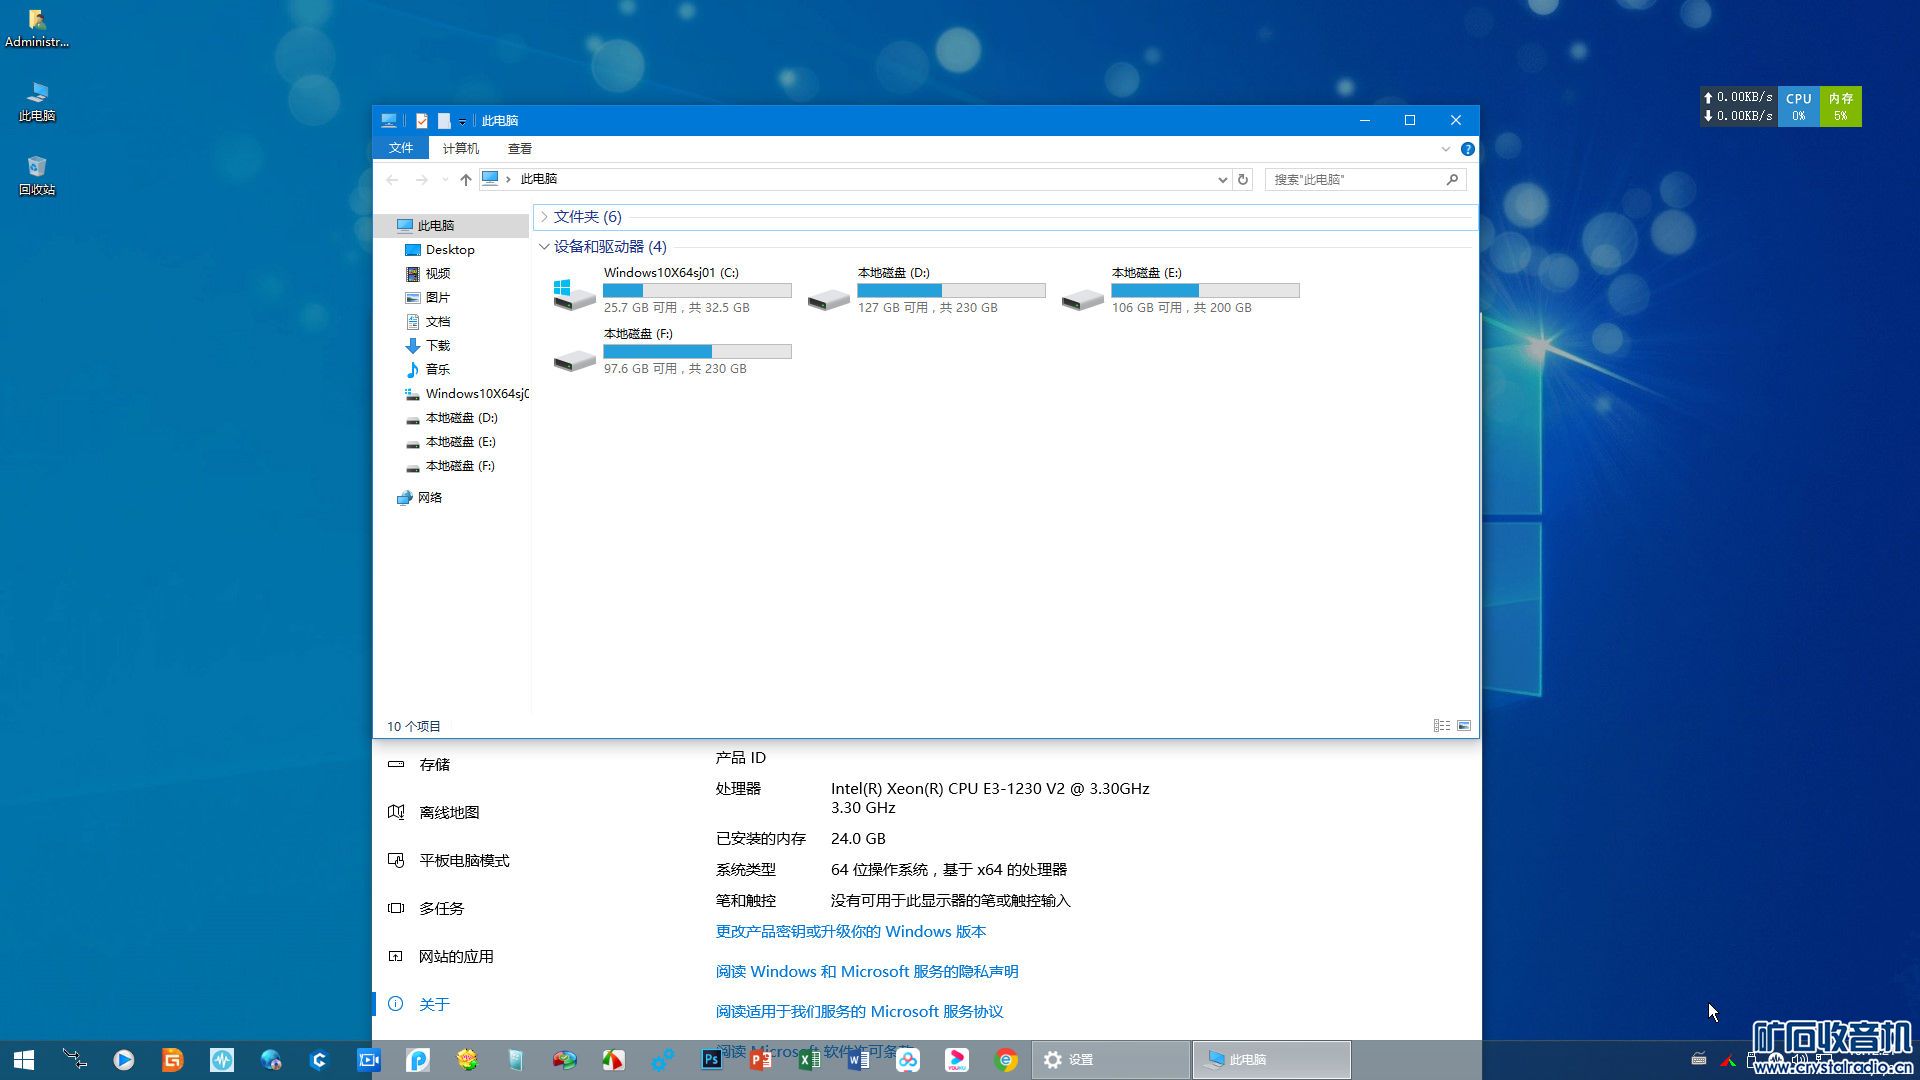The image size is (1920, 1080).
Task: Click the 阅读隐私声明 link in Settings
Action: click(x=866, y=971)
